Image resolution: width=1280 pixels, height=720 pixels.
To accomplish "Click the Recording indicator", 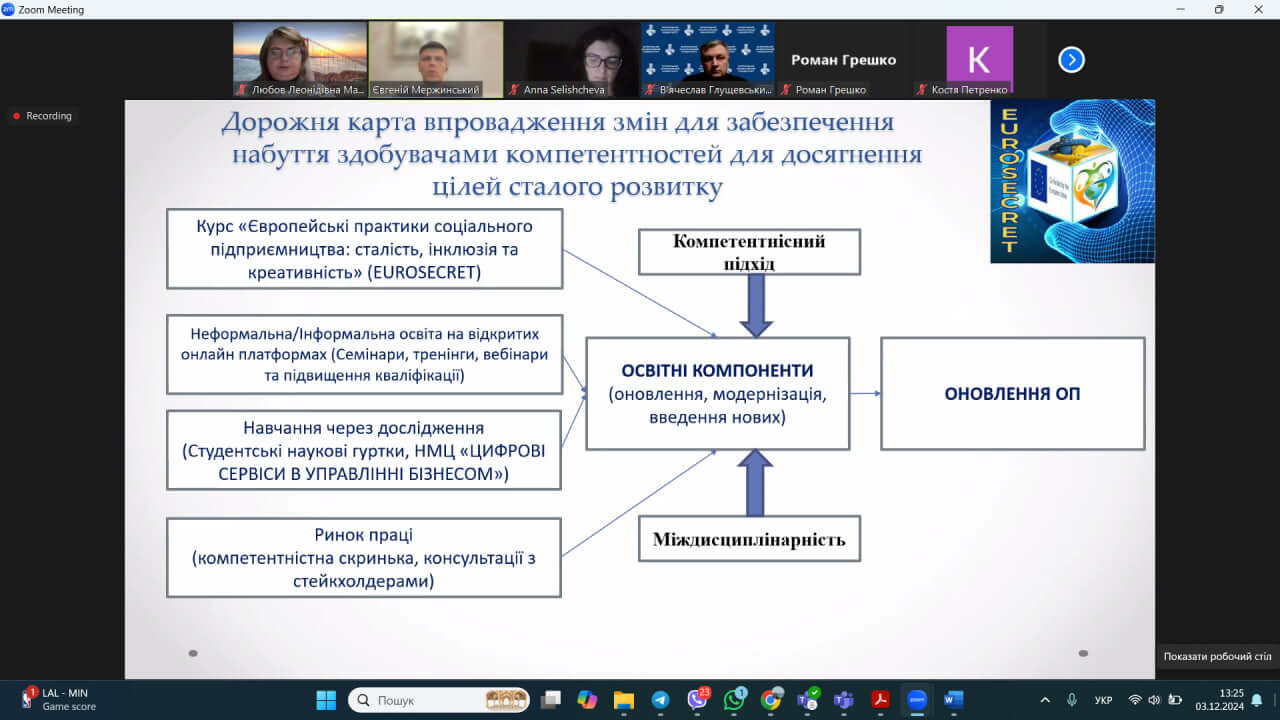I will tap(42, 116).
